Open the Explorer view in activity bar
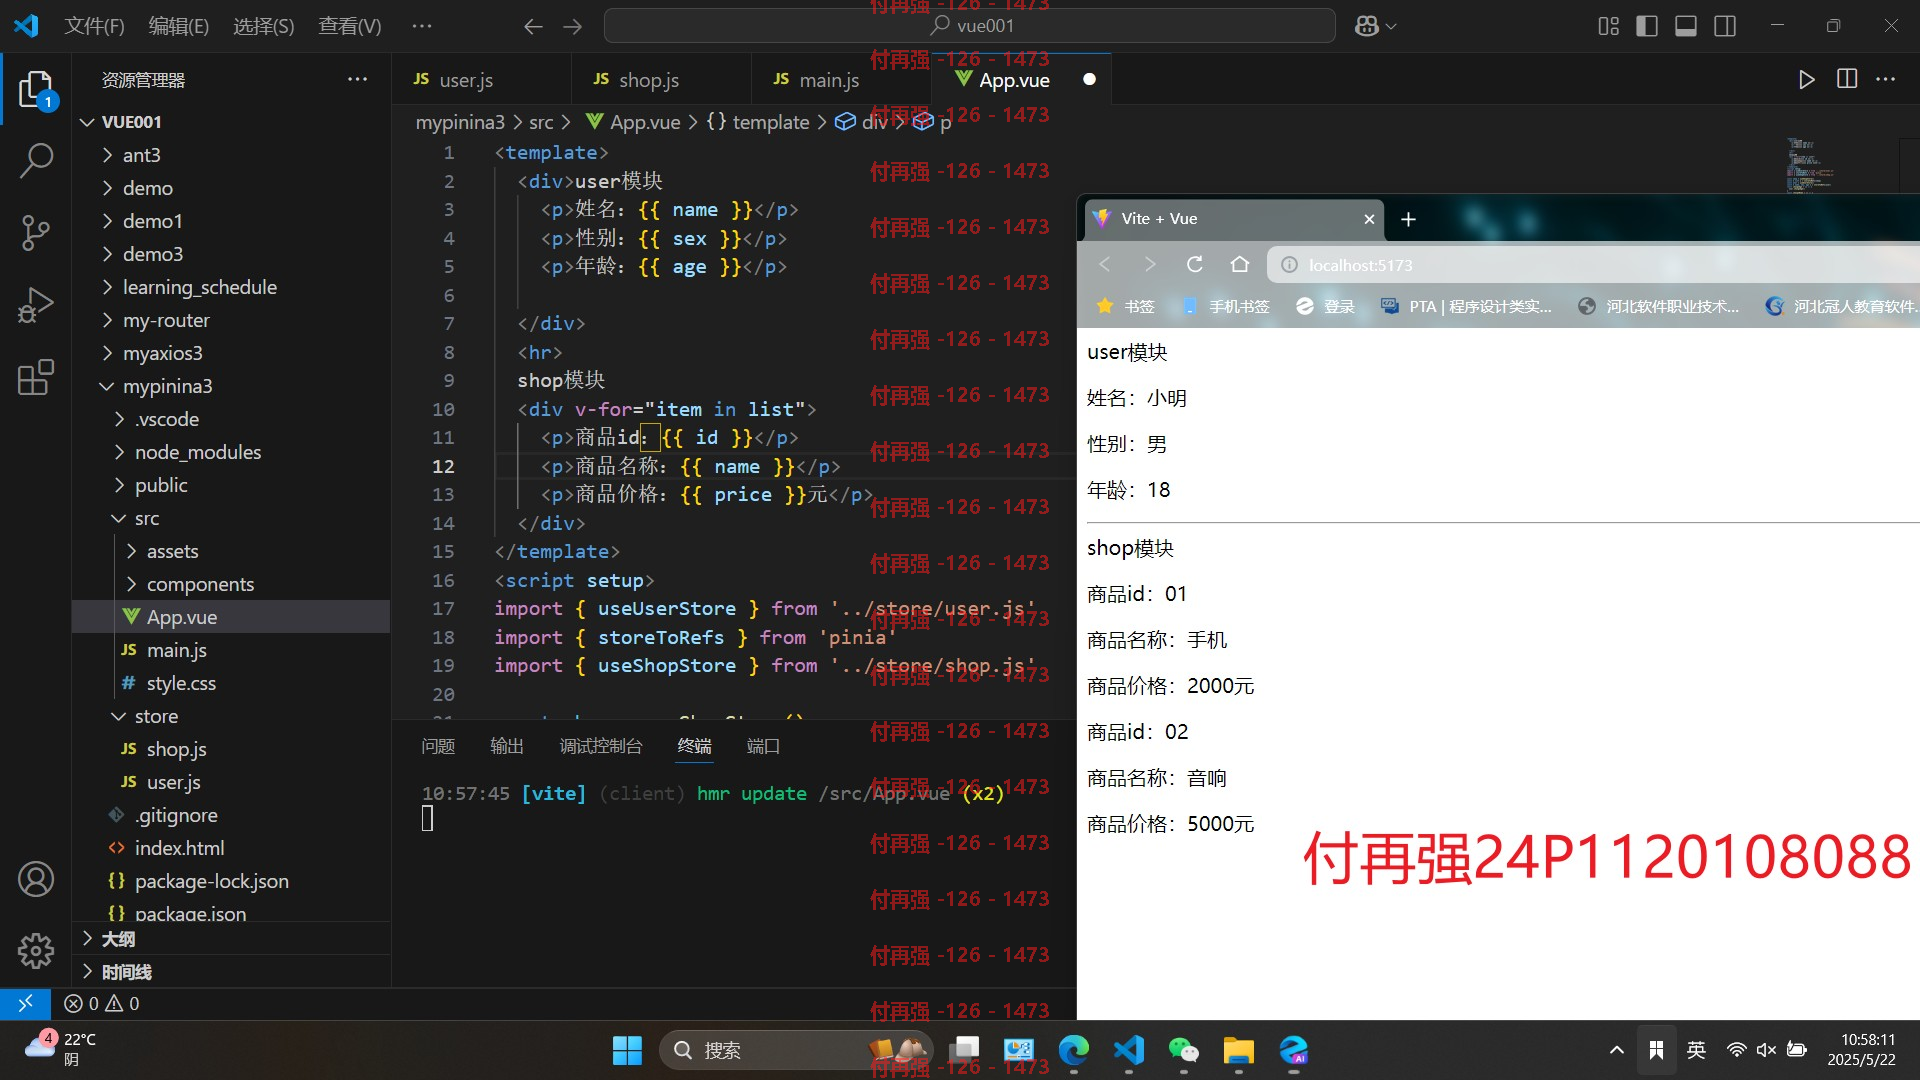This screenshot has height=1080, width=1920. point(36,89)
